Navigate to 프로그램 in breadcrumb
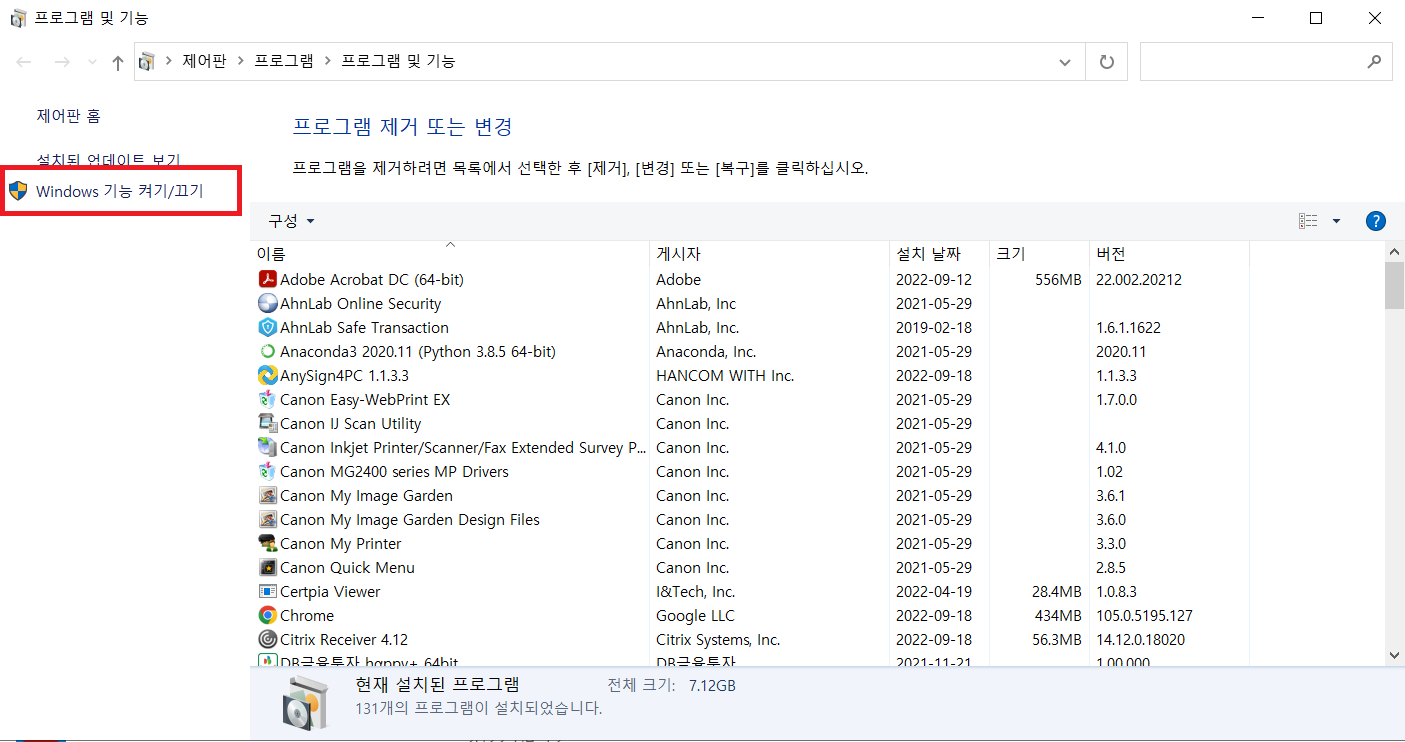Viewport: 1405px width, 742px height. tap(284, 62)
